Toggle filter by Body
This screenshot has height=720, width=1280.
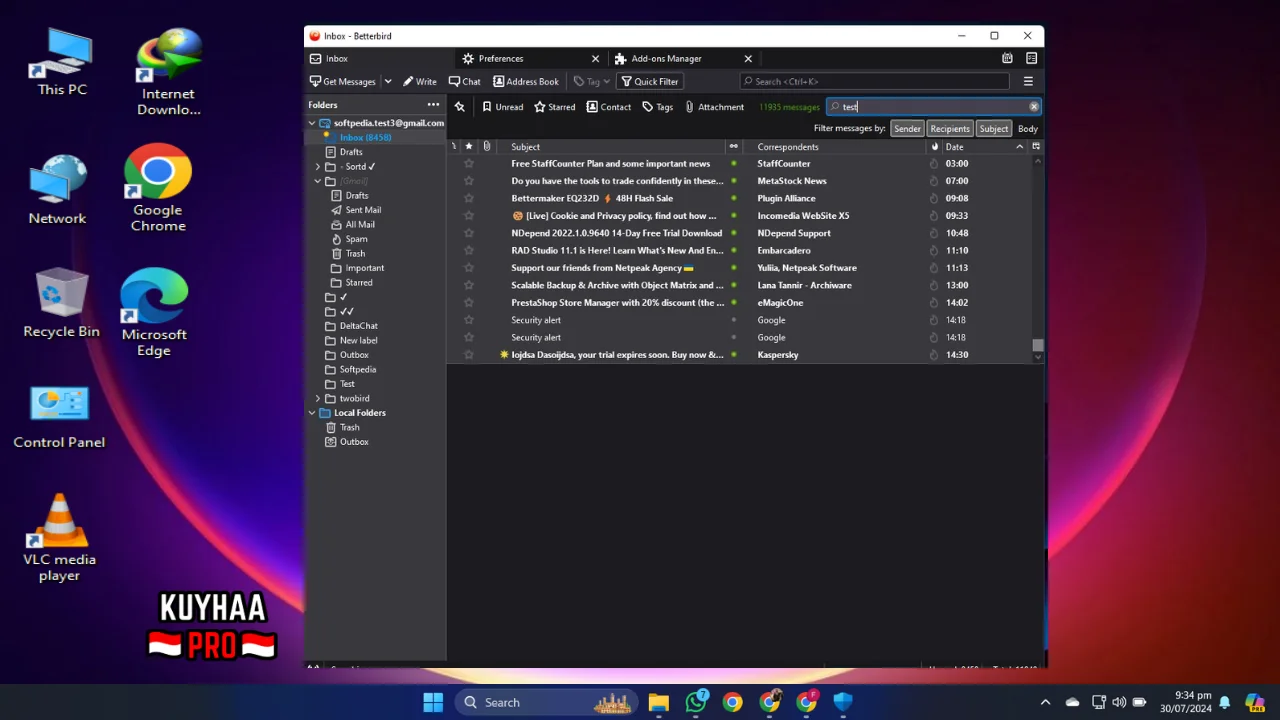(1028, 129)
